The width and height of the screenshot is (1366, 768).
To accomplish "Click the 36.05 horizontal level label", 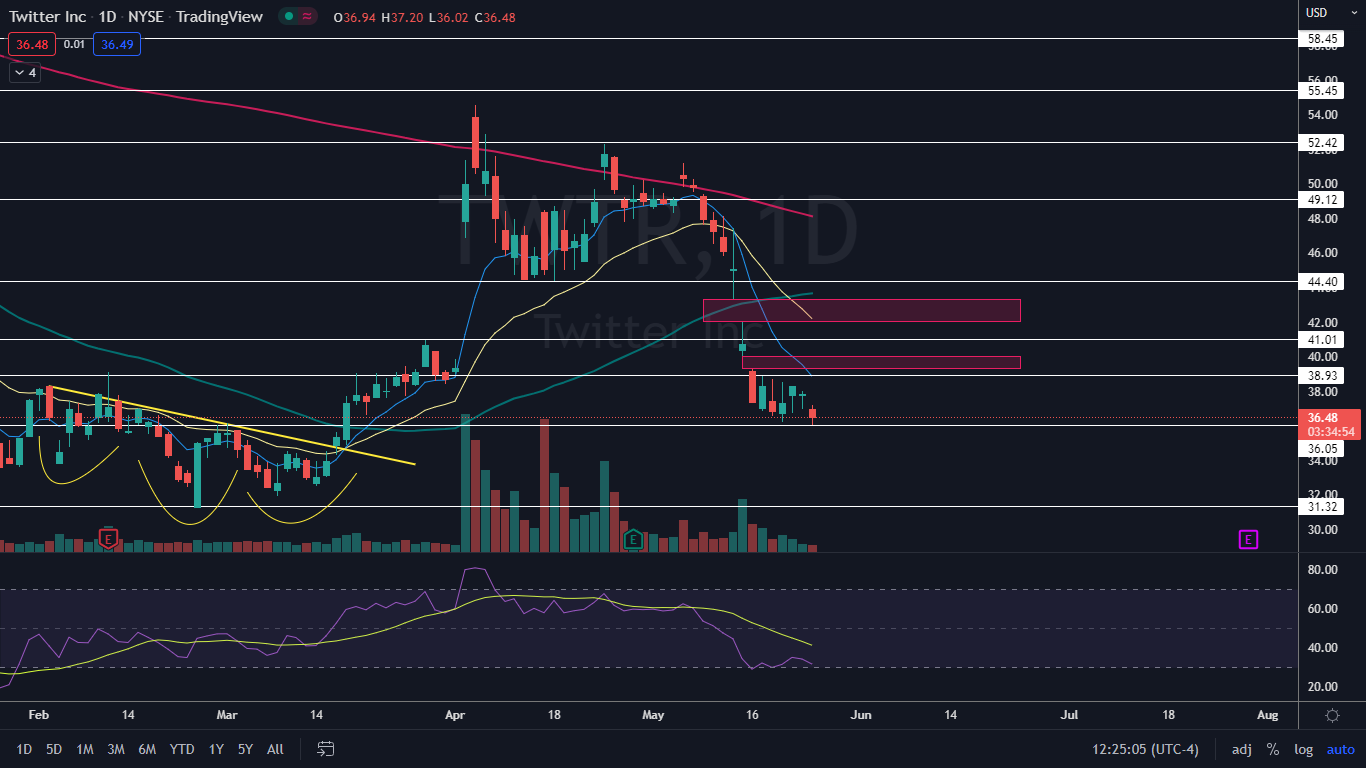I will (x=1322, y=449).
